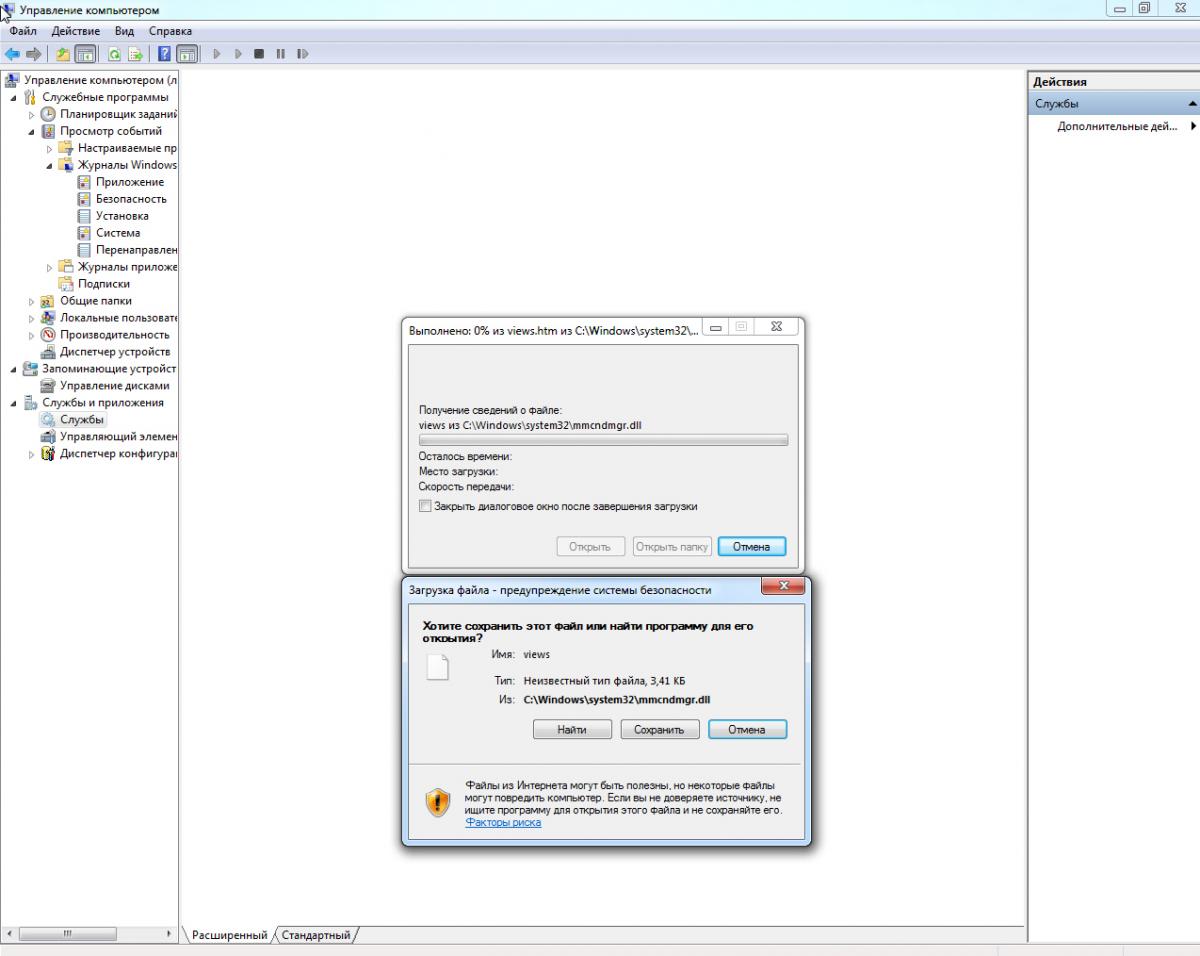Click the blank file icon in security dialog
The width and height of the screenshot is (1200, 956).
tap(438, 666)
